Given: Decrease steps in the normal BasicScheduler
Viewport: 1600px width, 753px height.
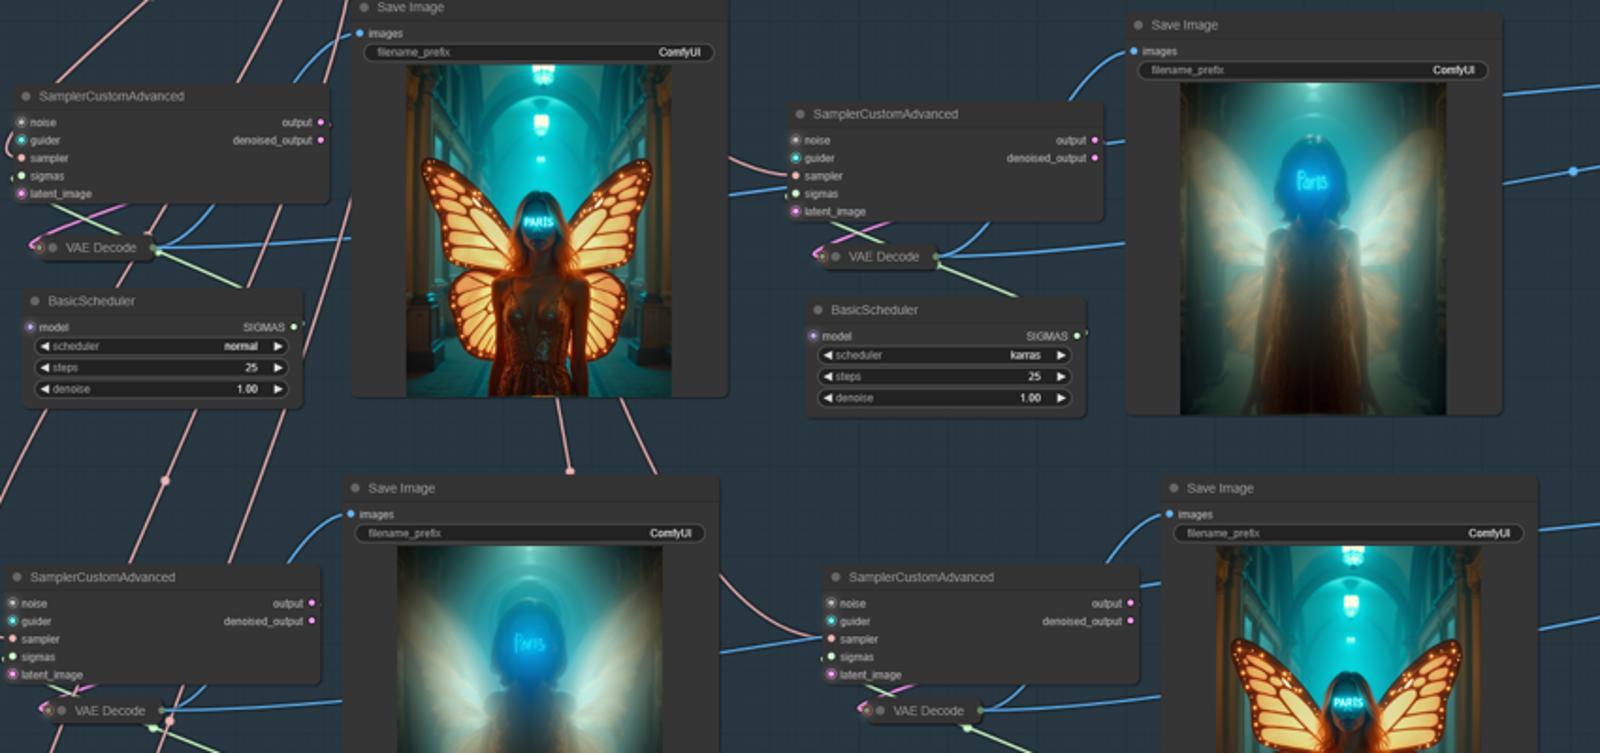Looking at the screenshot, I should (44, 368).
